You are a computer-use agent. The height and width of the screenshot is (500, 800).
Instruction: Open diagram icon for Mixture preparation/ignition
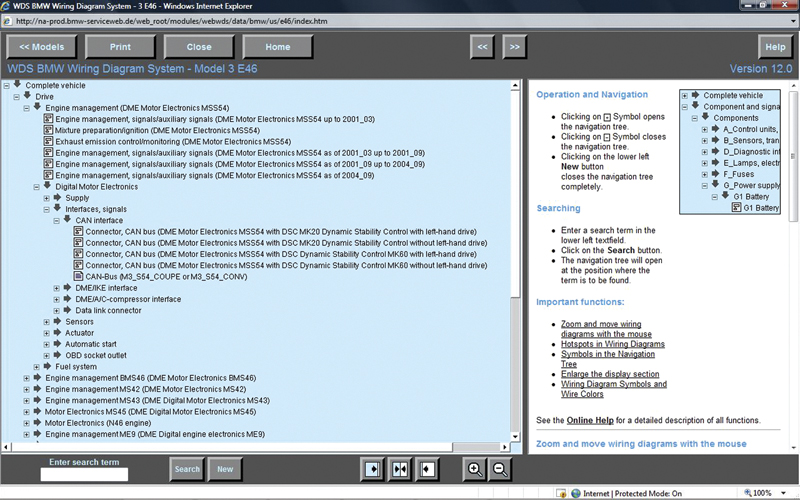coord(48,130)
